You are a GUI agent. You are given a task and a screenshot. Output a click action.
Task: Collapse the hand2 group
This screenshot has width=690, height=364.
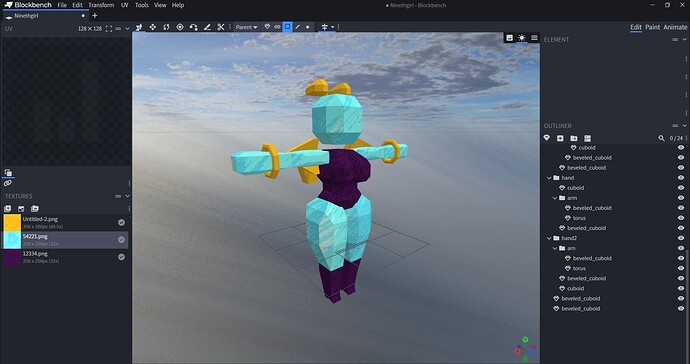549,238
